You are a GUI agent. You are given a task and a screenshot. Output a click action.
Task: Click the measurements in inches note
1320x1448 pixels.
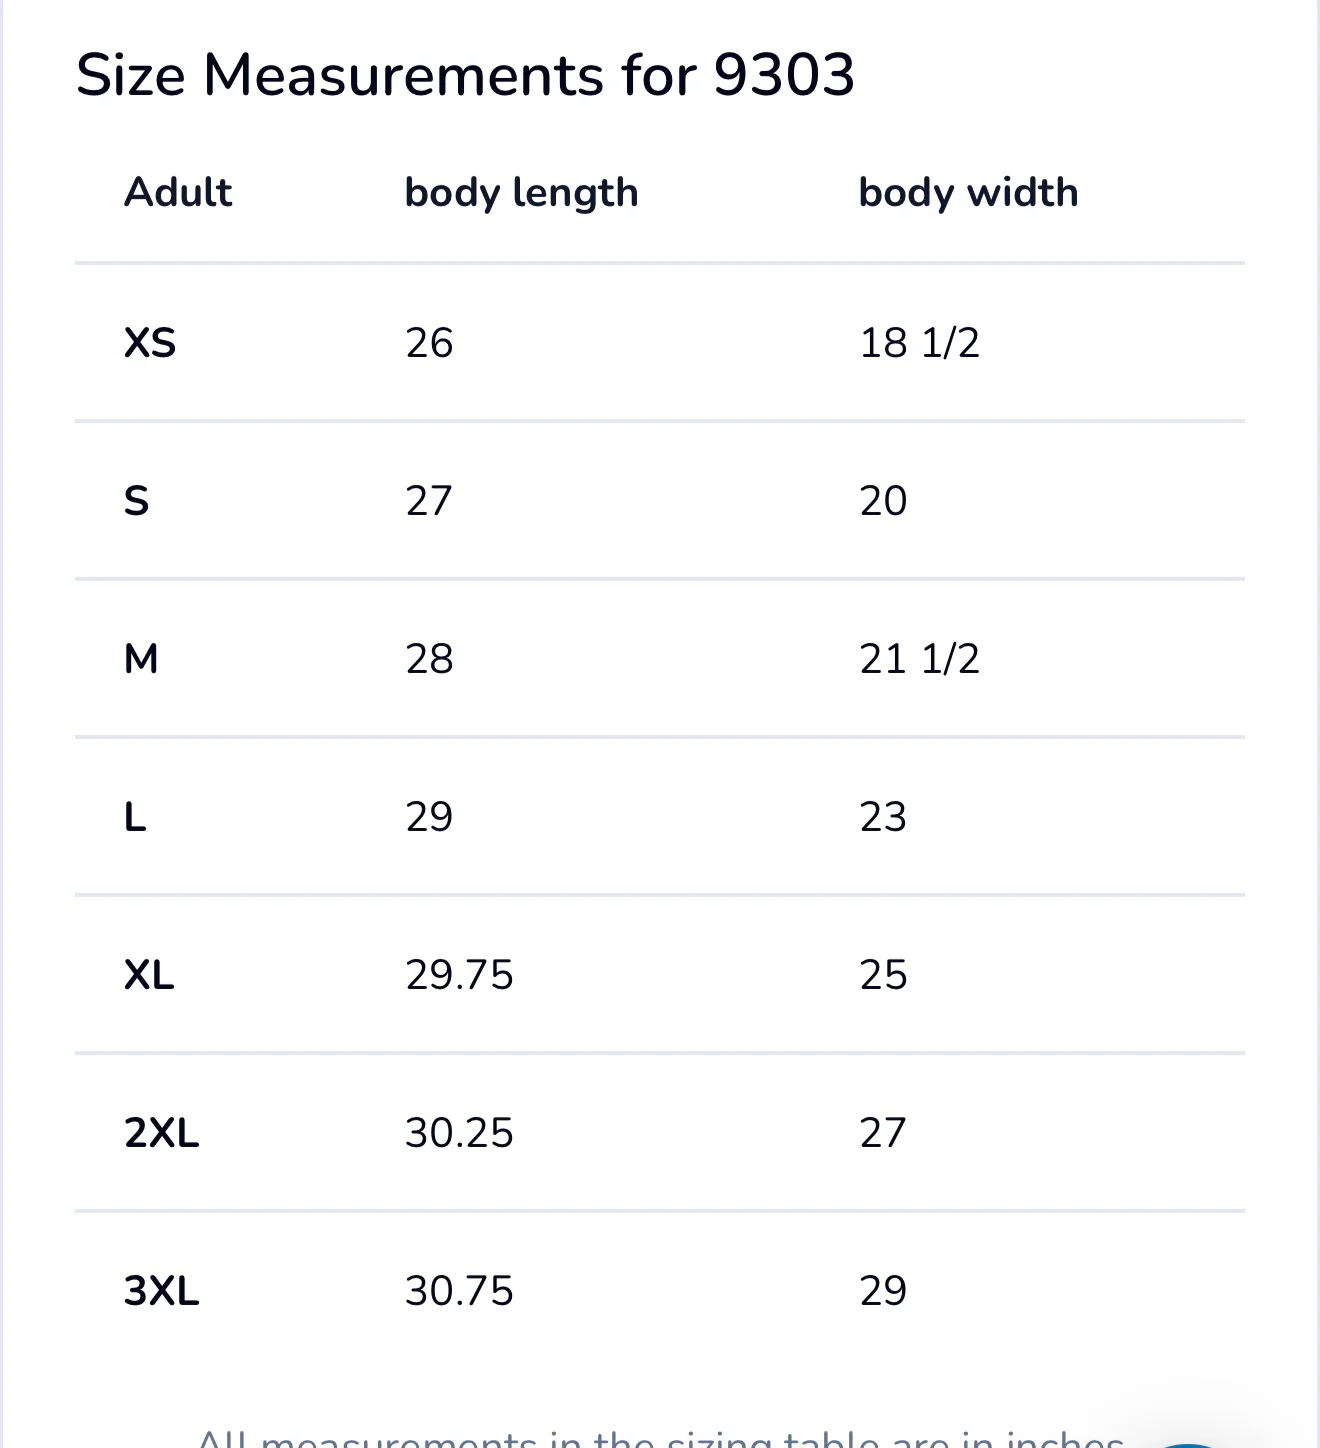(660, 1438)
